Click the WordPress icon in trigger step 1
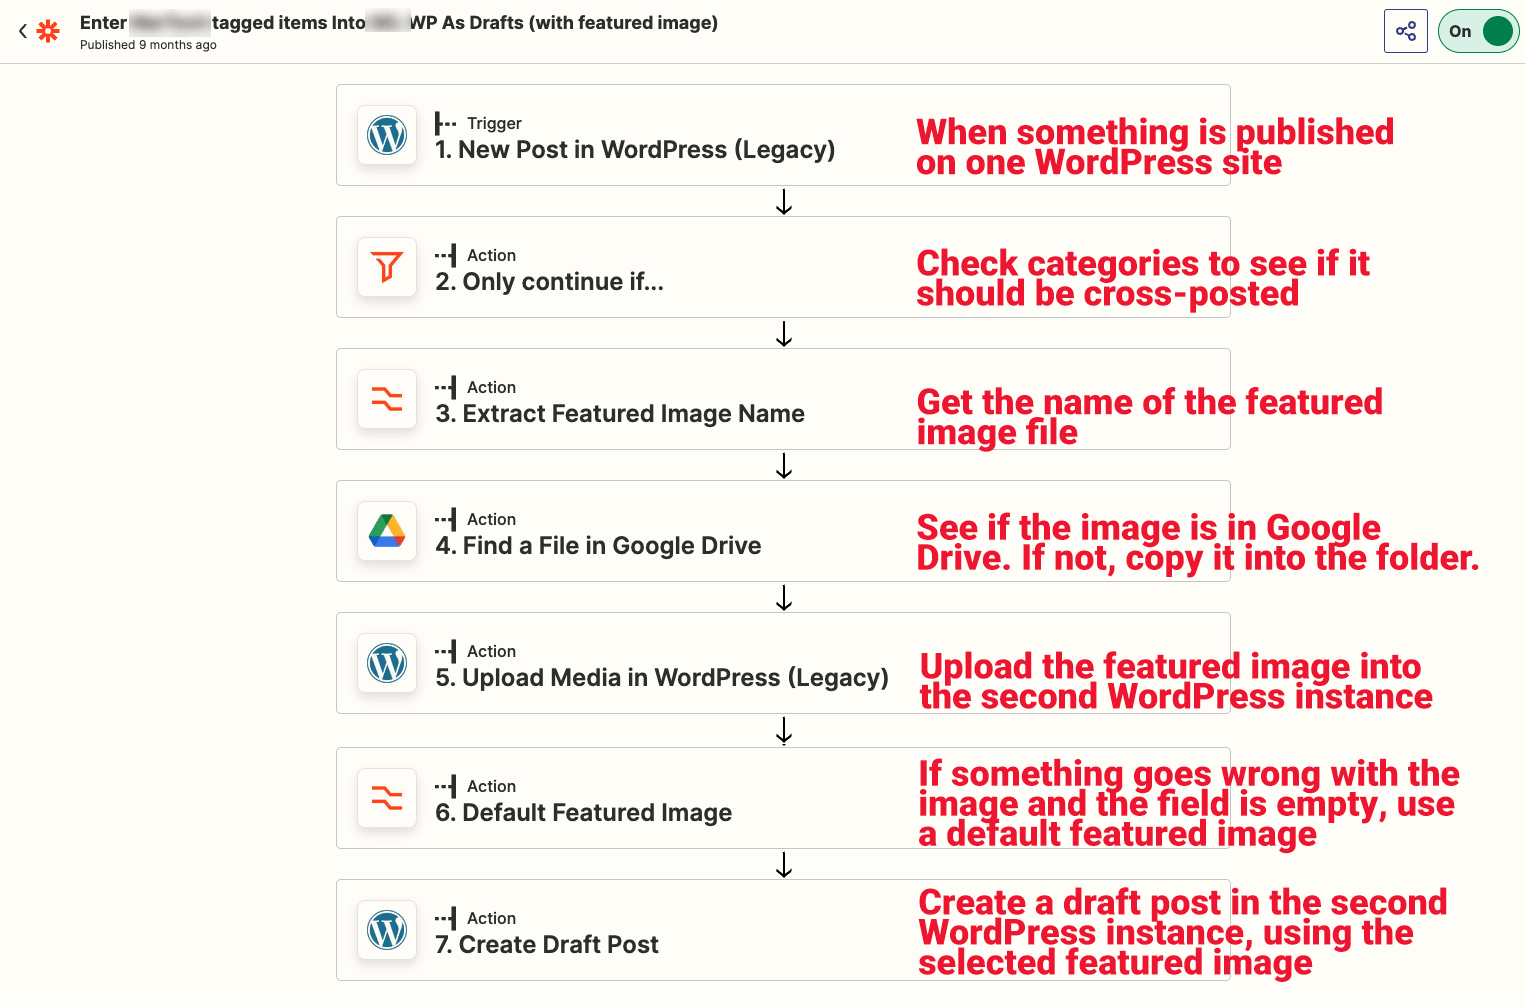This screenshot has height=1007, width=1525. 387,135
